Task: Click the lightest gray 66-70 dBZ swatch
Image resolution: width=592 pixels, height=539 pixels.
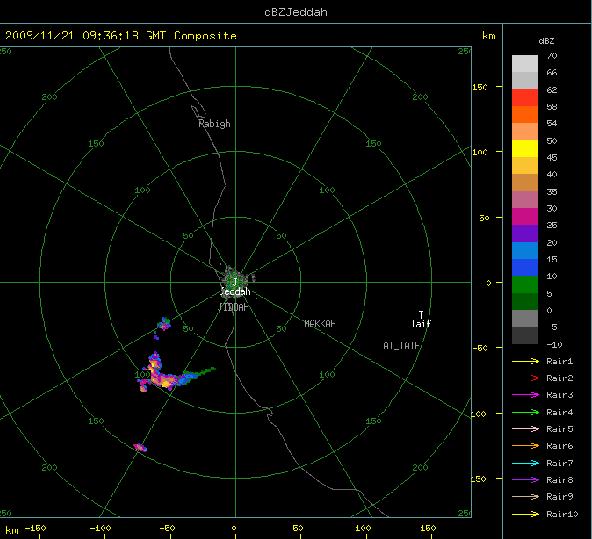Action: (x=525, y=63)
